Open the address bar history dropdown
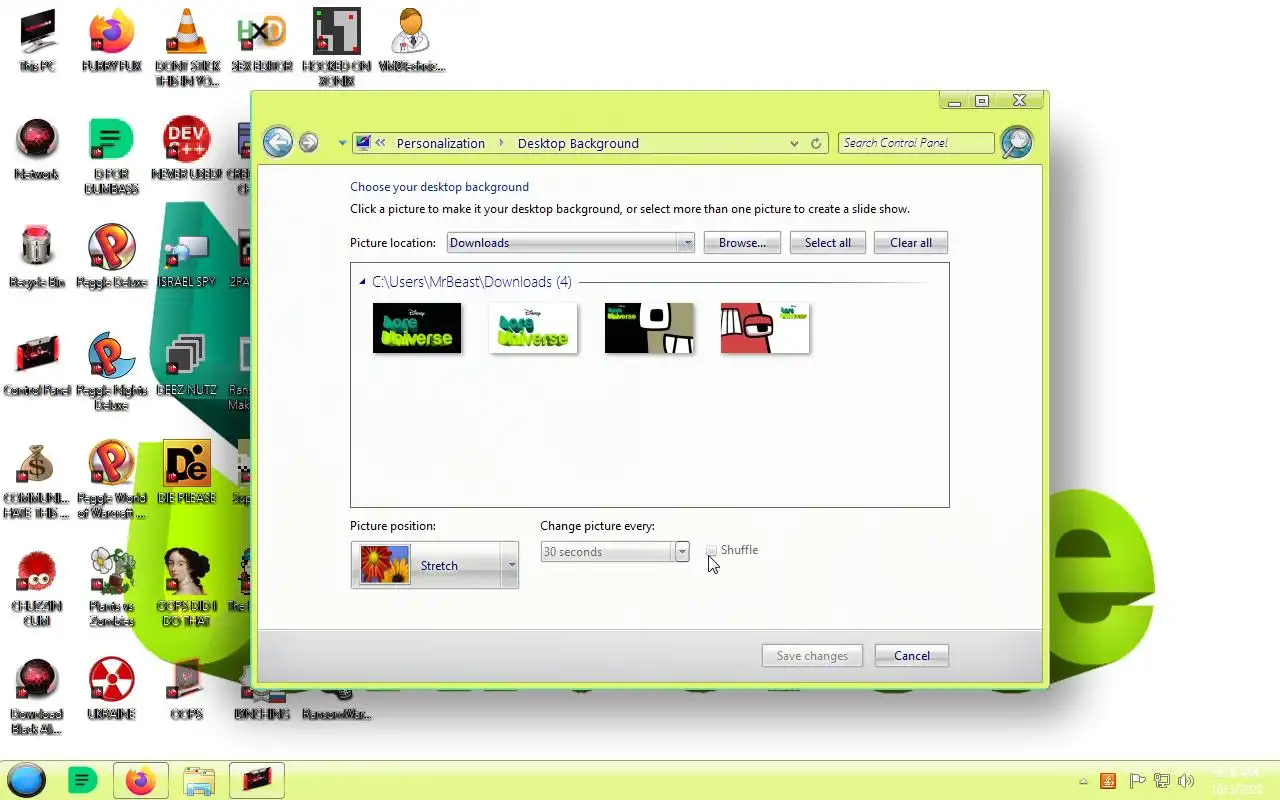The height and width of the screenshot is (800, 1280). point(794,143)
